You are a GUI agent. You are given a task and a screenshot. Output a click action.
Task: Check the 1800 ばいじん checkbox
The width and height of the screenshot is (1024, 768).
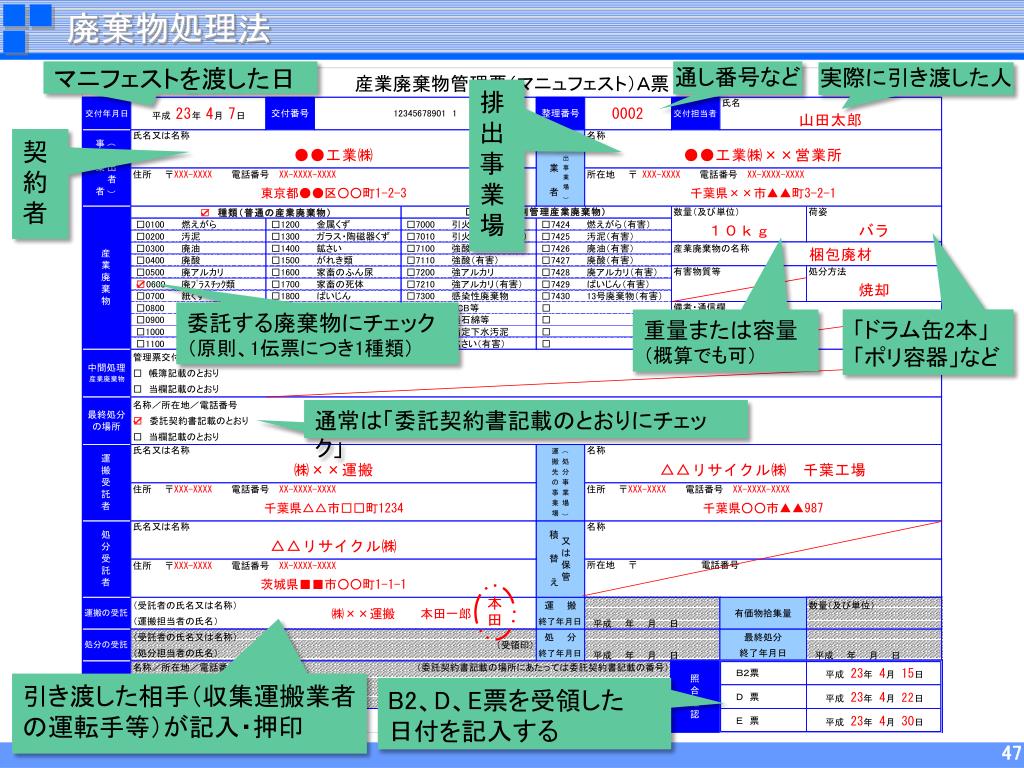click(276, 296)
